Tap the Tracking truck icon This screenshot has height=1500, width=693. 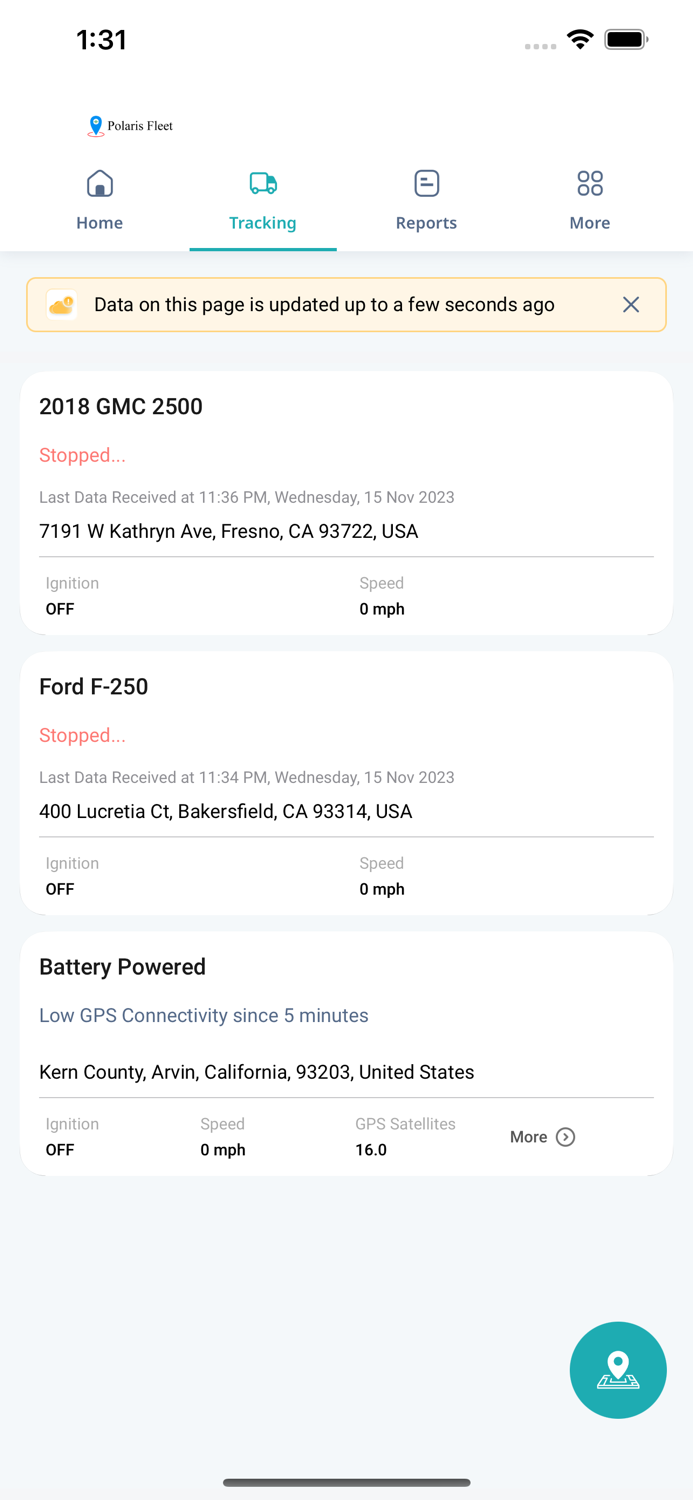coord(263,184)
